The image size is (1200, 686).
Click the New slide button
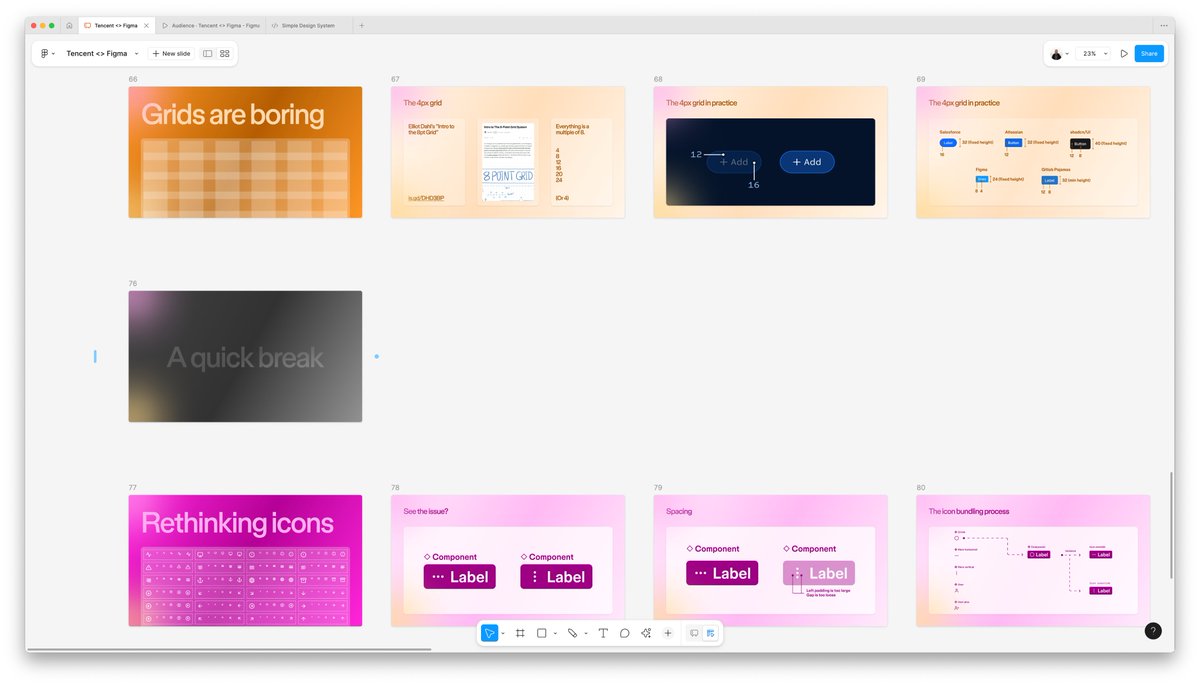click(171, 53)
